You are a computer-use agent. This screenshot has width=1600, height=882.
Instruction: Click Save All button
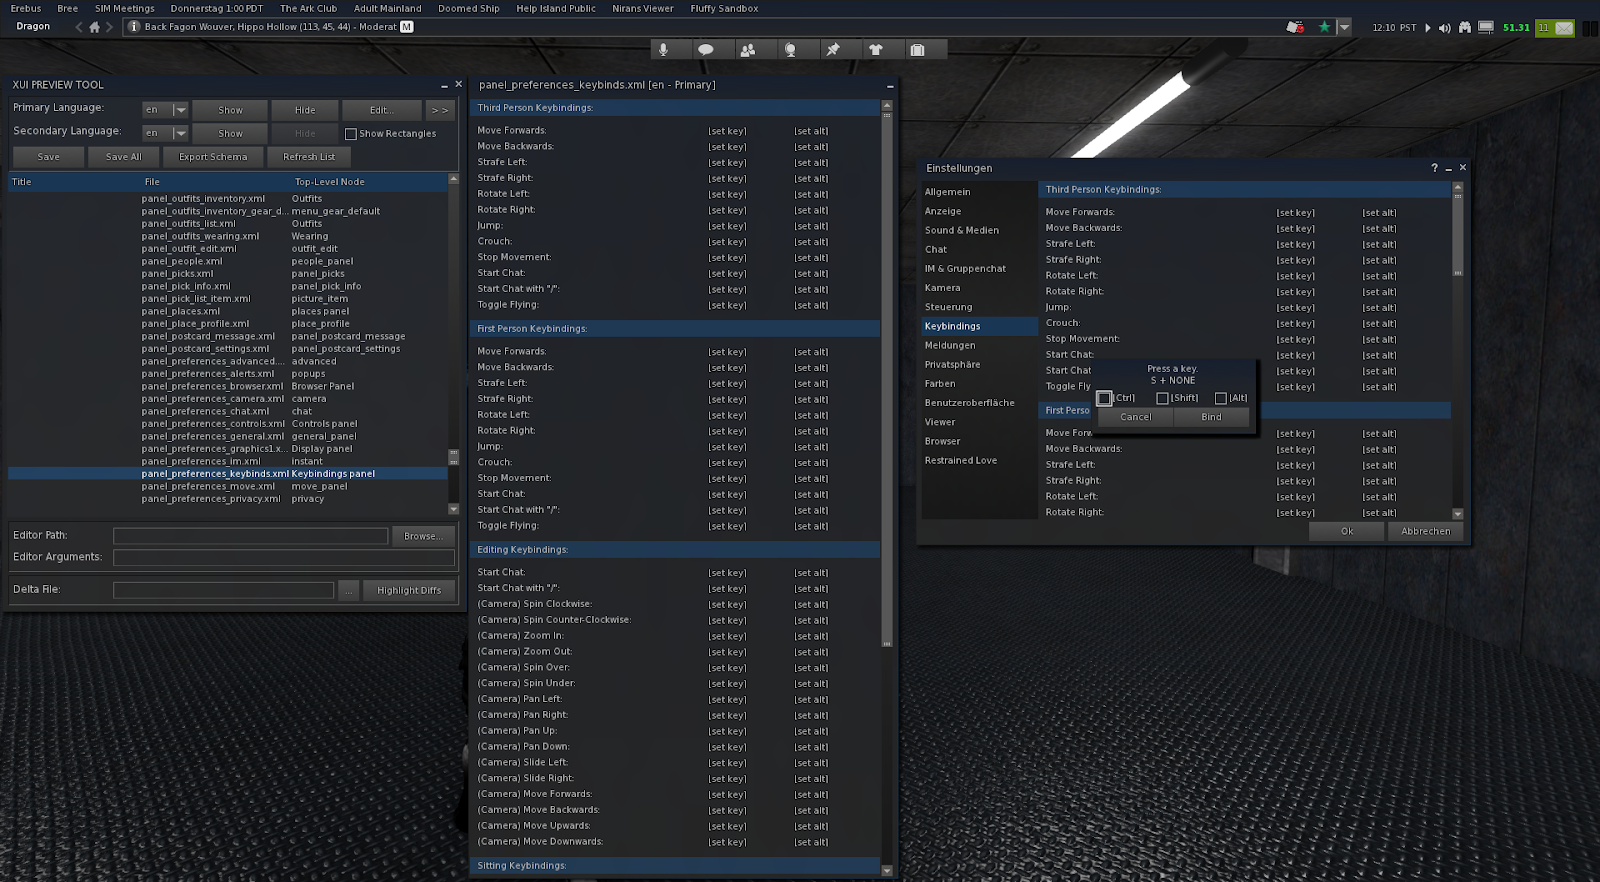[x=124, y=157]
